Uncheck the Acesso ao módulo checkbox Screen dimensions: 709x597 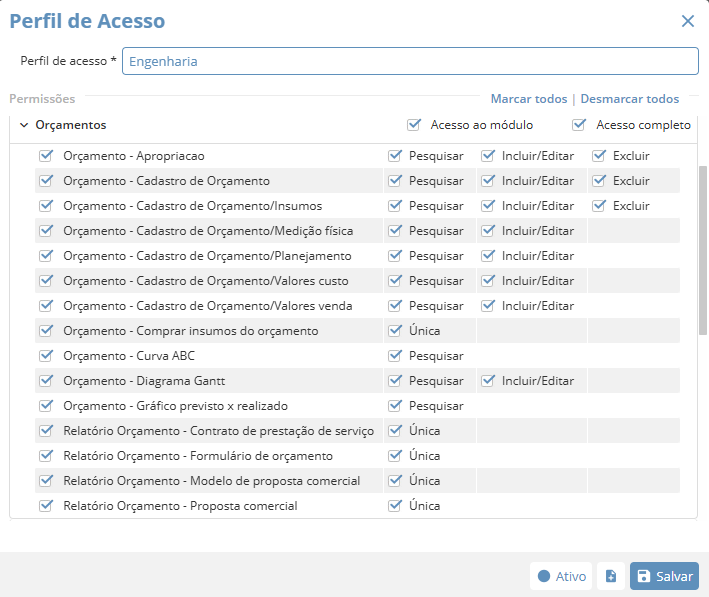pyautogui.click(x=414, y=125)
